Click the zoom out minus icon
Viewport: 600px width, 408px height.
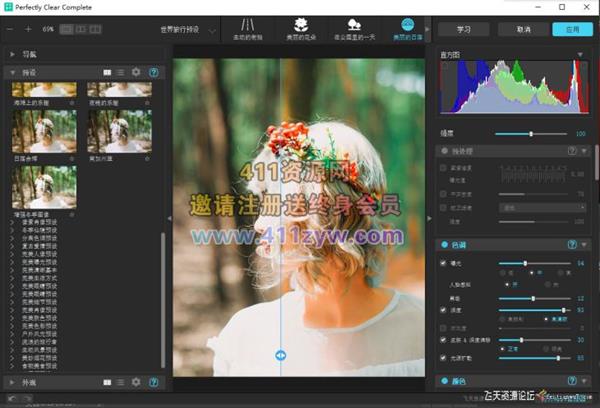point(12,30)
